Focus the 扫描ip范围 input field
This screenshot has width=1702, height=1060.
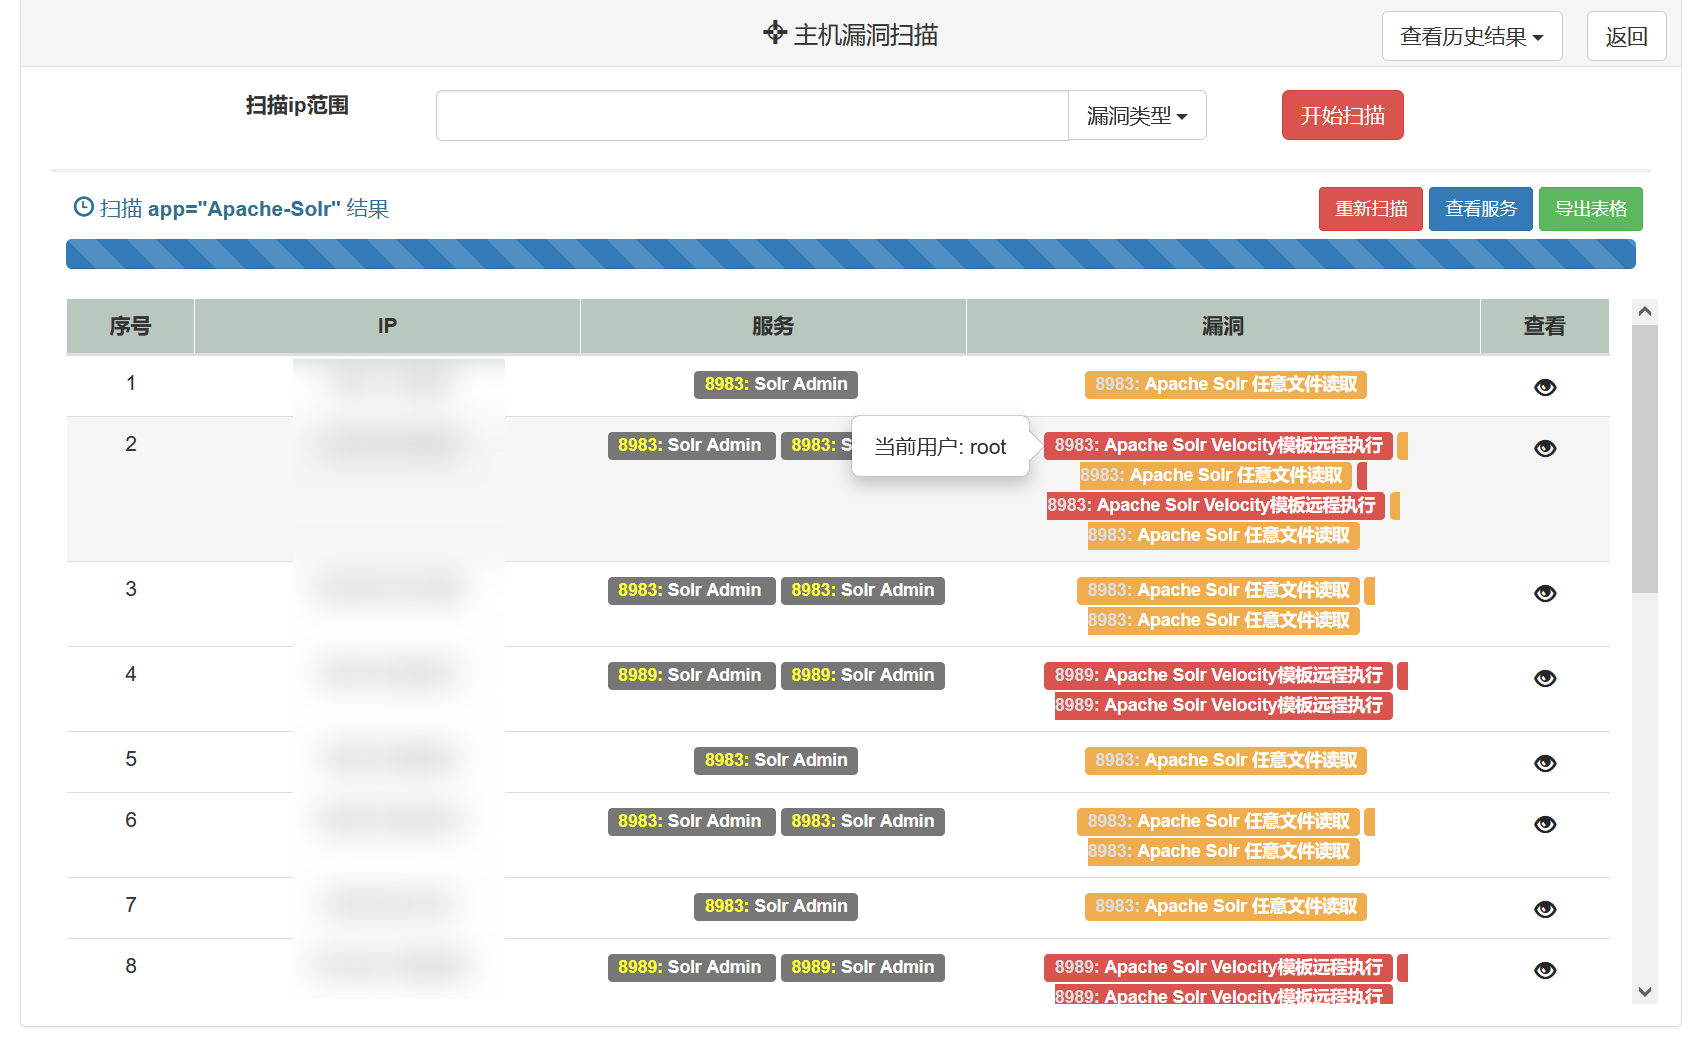(752, 116)
